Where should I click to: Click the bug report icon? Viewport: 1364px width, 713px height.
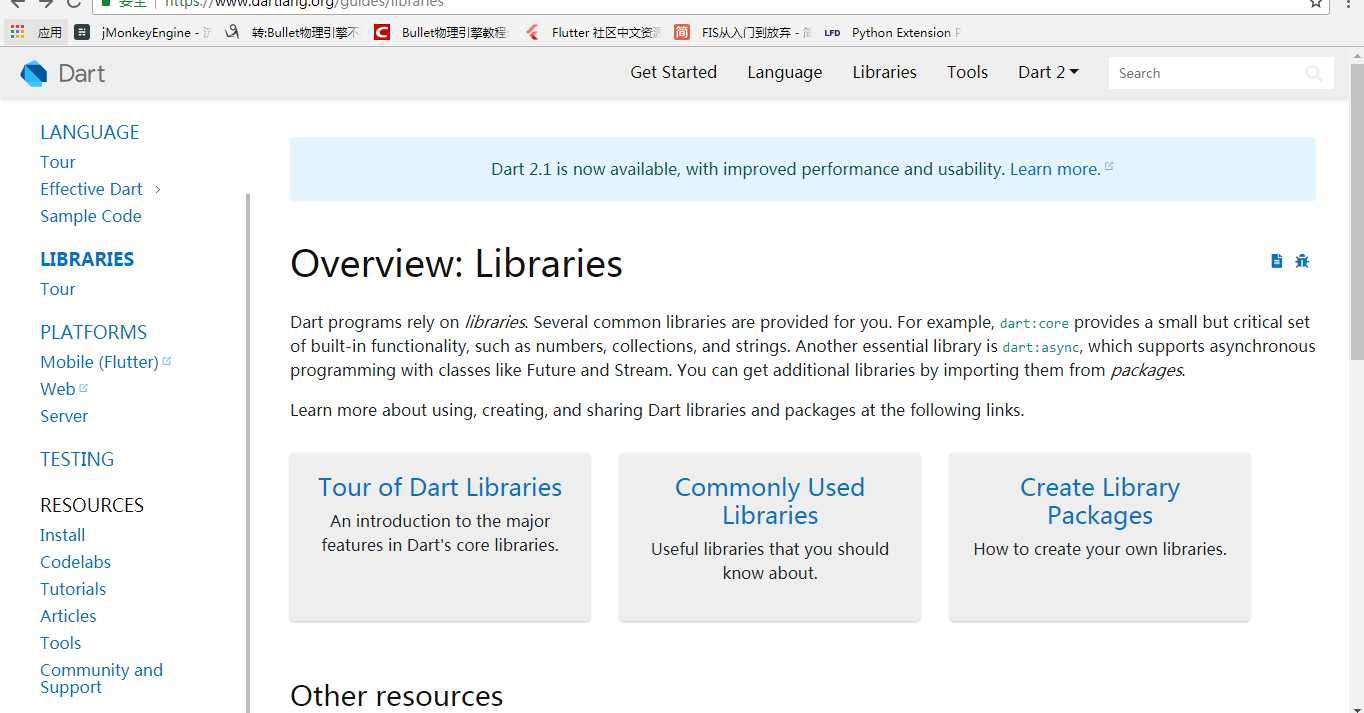click(1302, 261)
